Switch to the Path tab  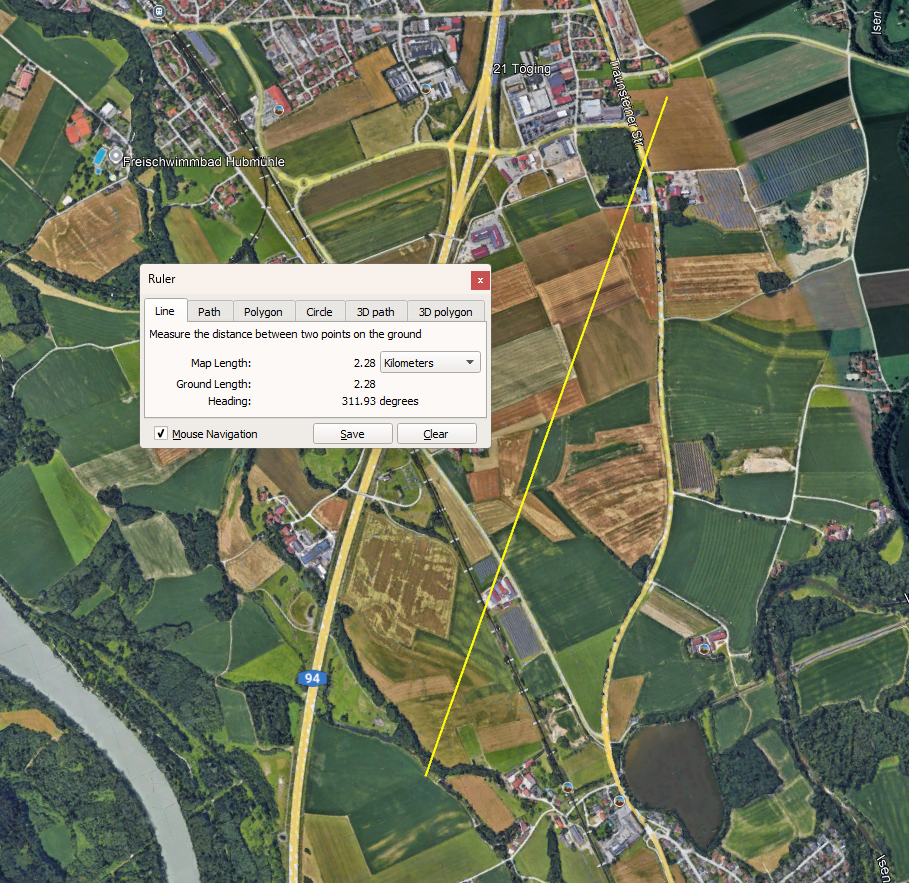click(x=209, y=312)
